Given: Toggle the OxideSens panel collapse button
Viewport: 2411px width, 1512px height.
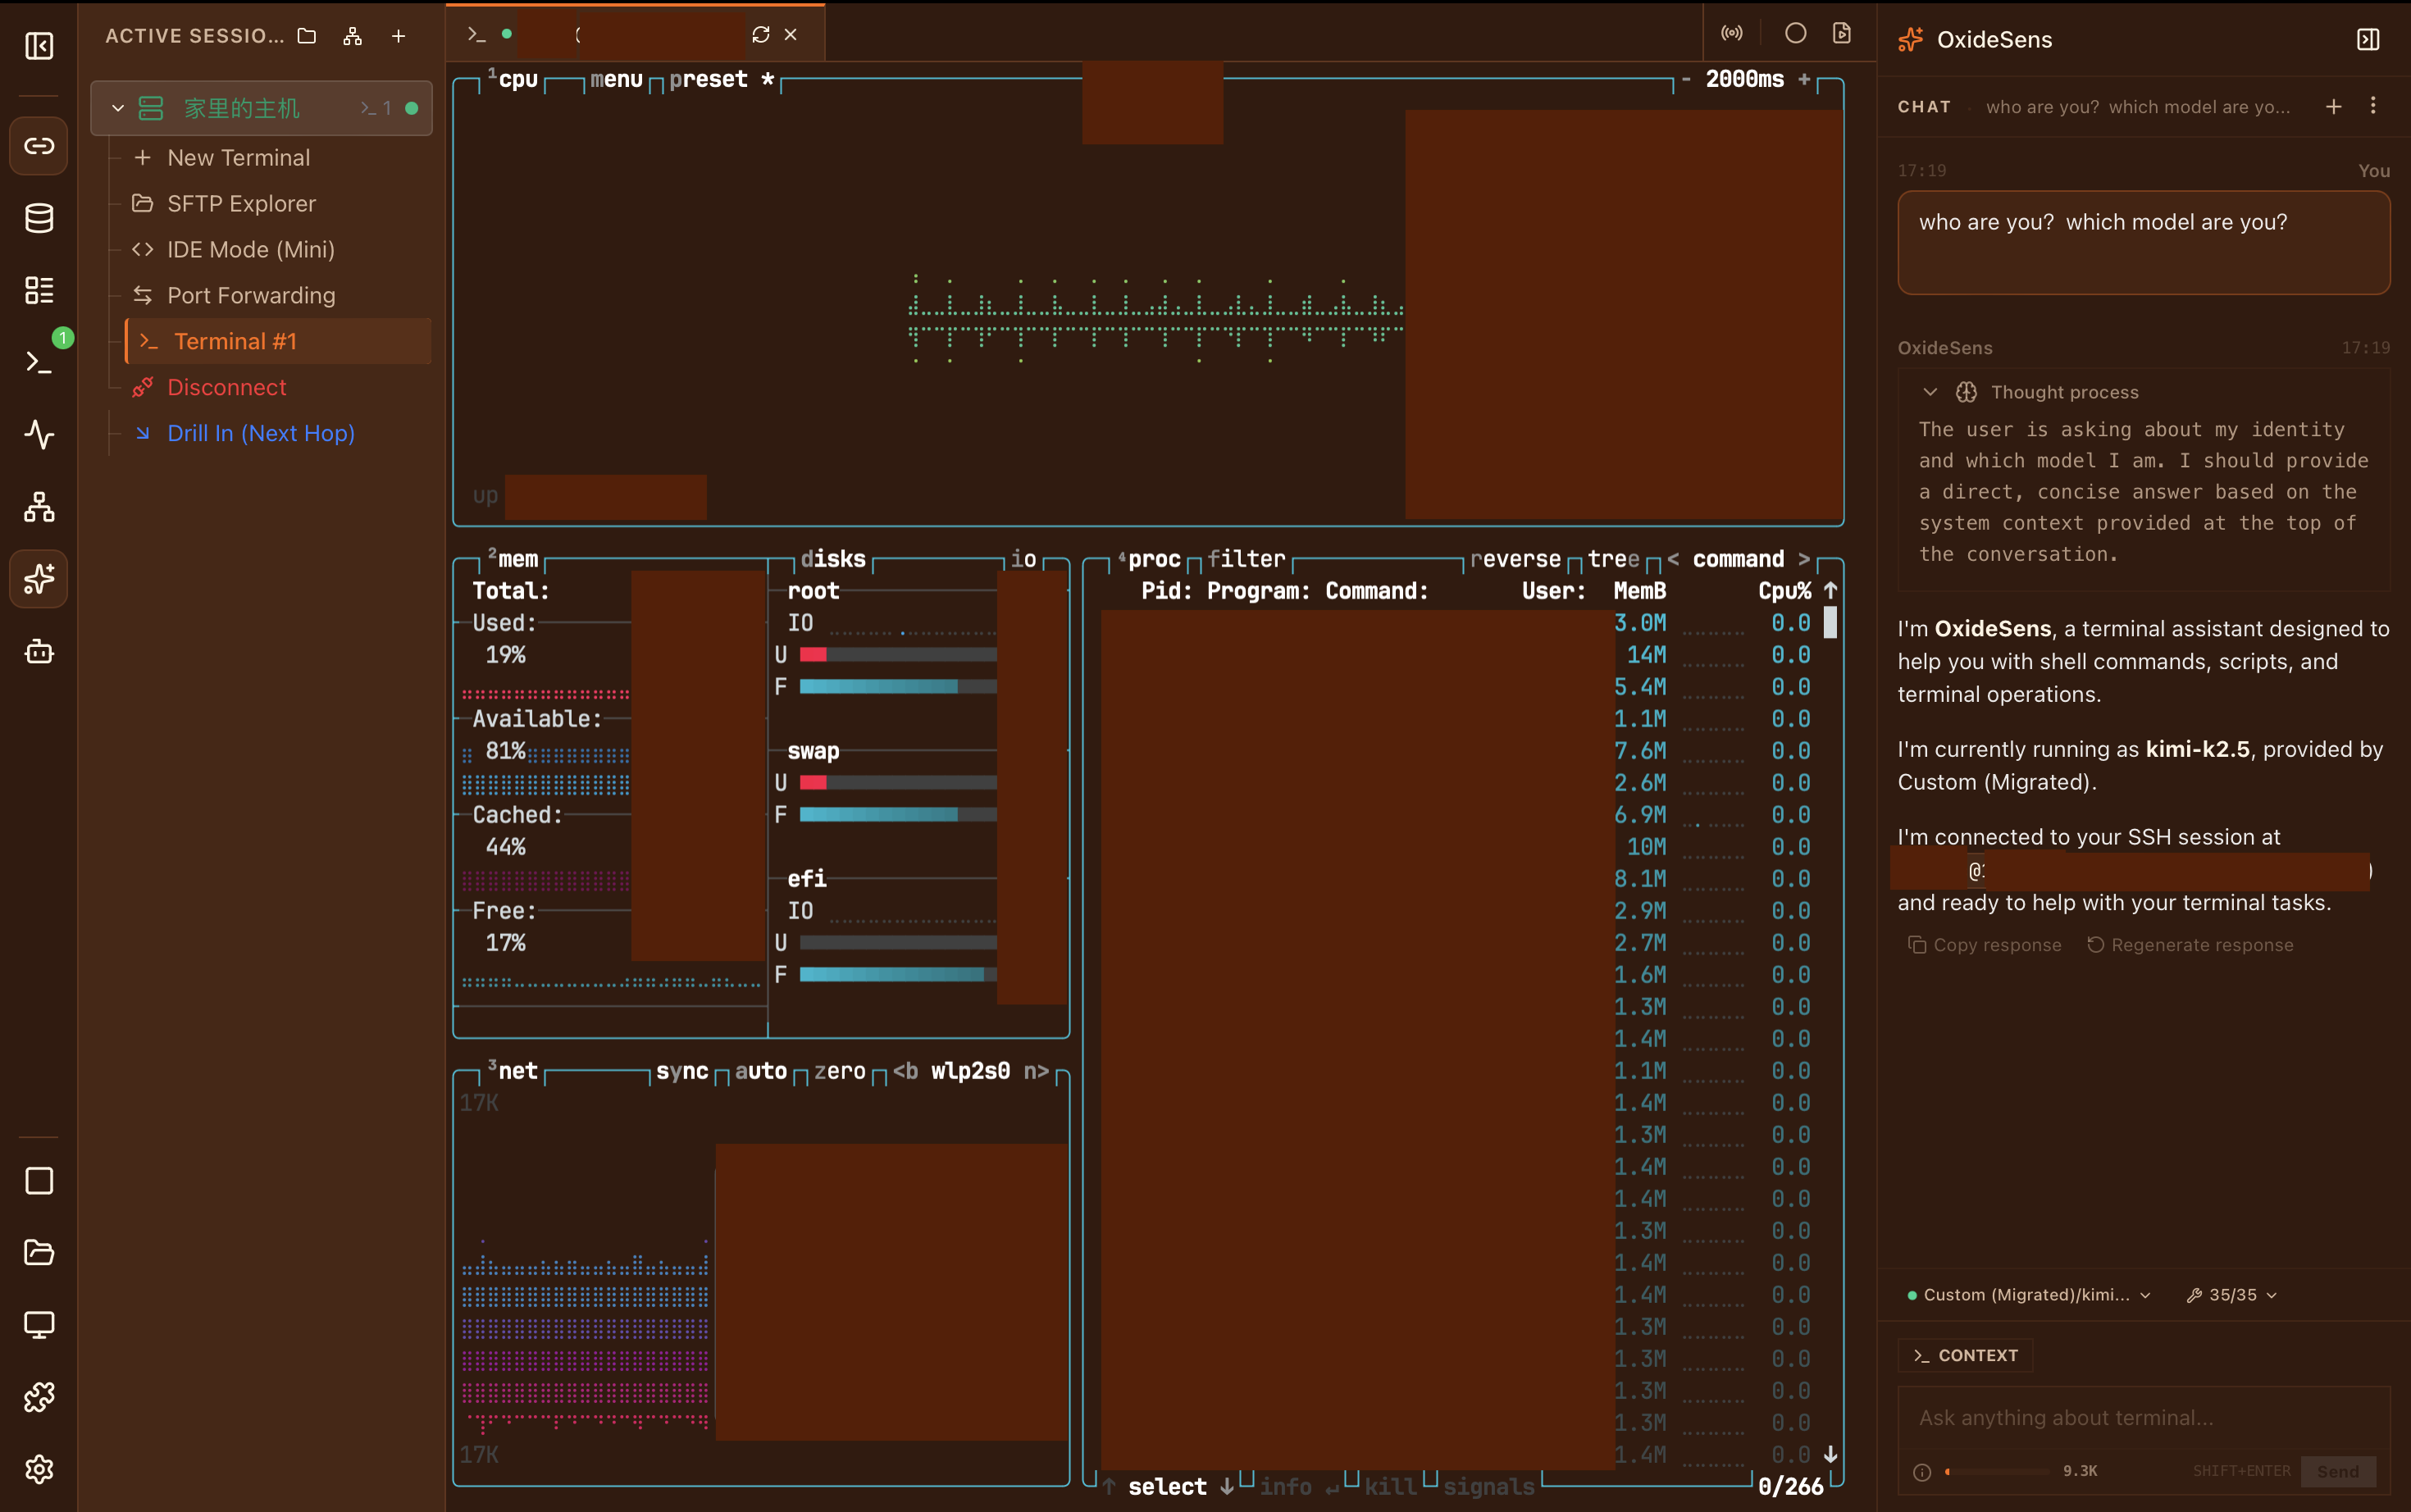Looking at the screenshot, I should (x=2368, y=39).
